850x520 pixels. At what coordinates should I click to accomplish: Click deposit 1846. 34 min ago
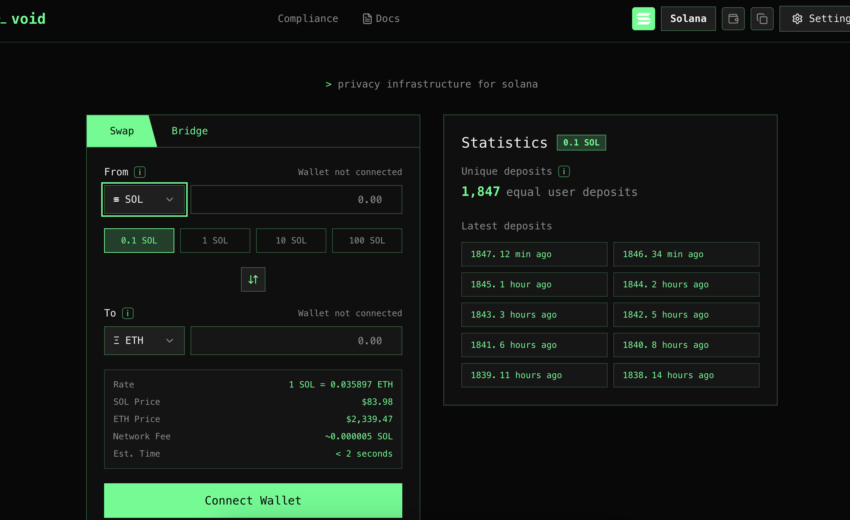(x=686, y=254)
